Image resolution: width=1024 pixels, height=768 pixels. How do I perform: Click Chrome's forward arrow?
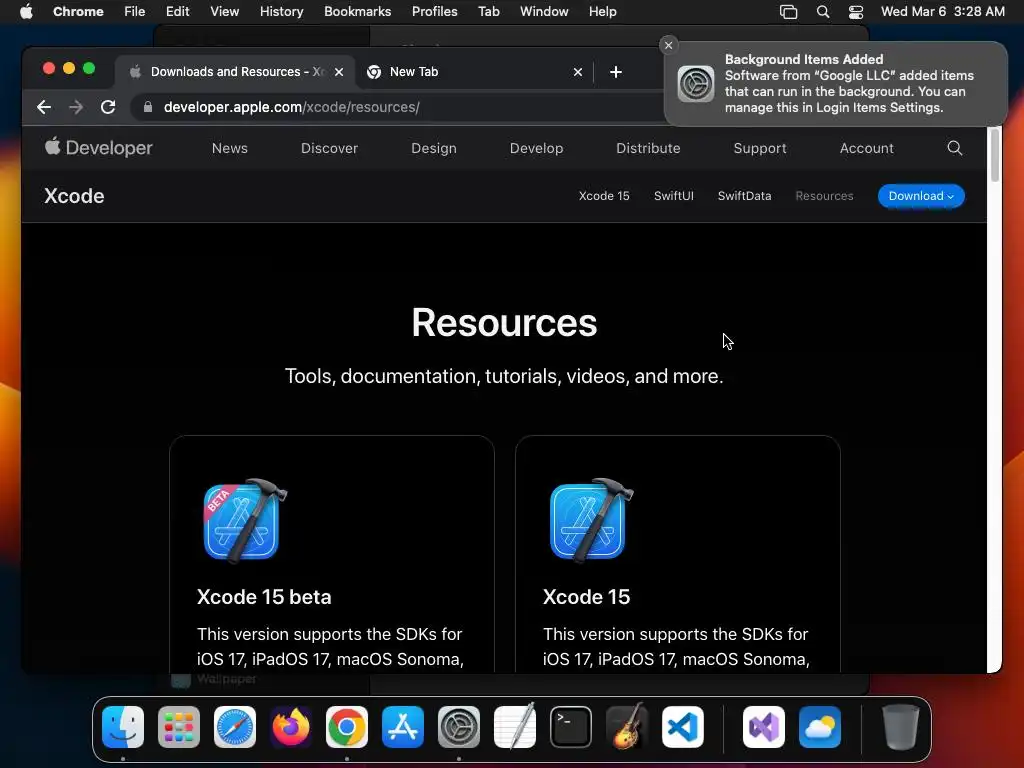pos(76,107)
